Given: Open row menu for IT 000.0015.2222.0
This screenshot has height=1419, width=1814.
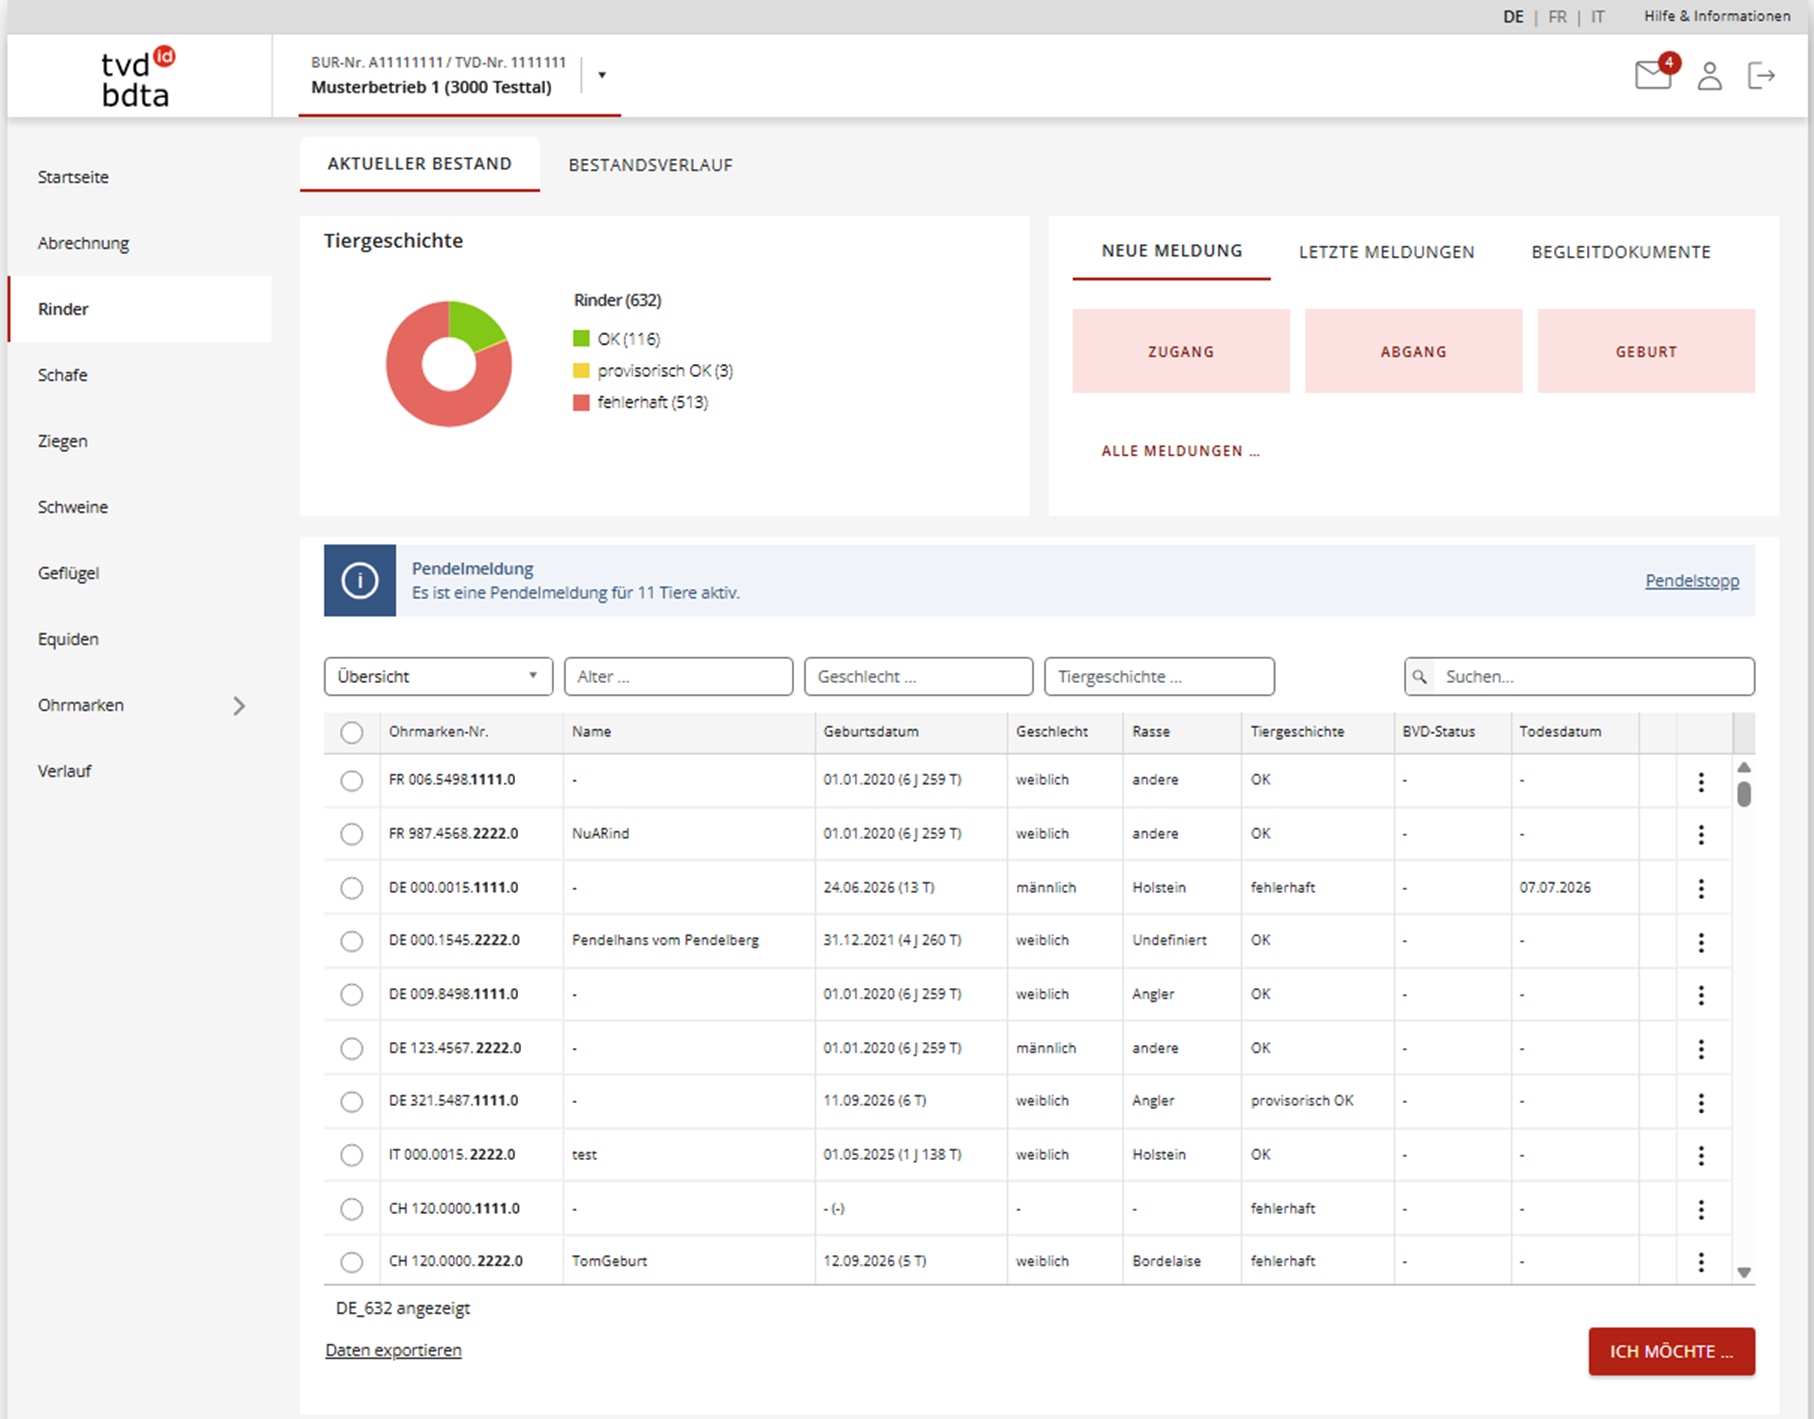Looking at the screenshot, I should pos(1701,1155).
